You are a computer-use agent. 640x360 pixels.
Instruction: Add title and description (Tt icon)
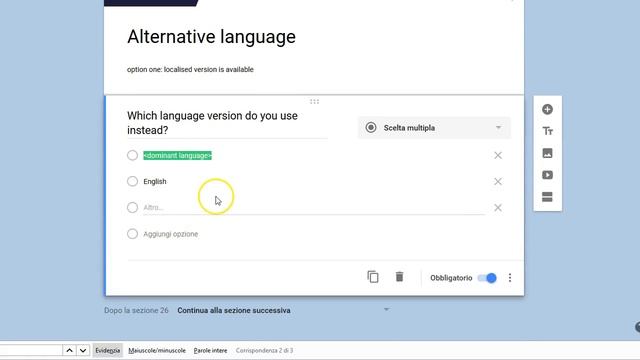pos(547,131)
